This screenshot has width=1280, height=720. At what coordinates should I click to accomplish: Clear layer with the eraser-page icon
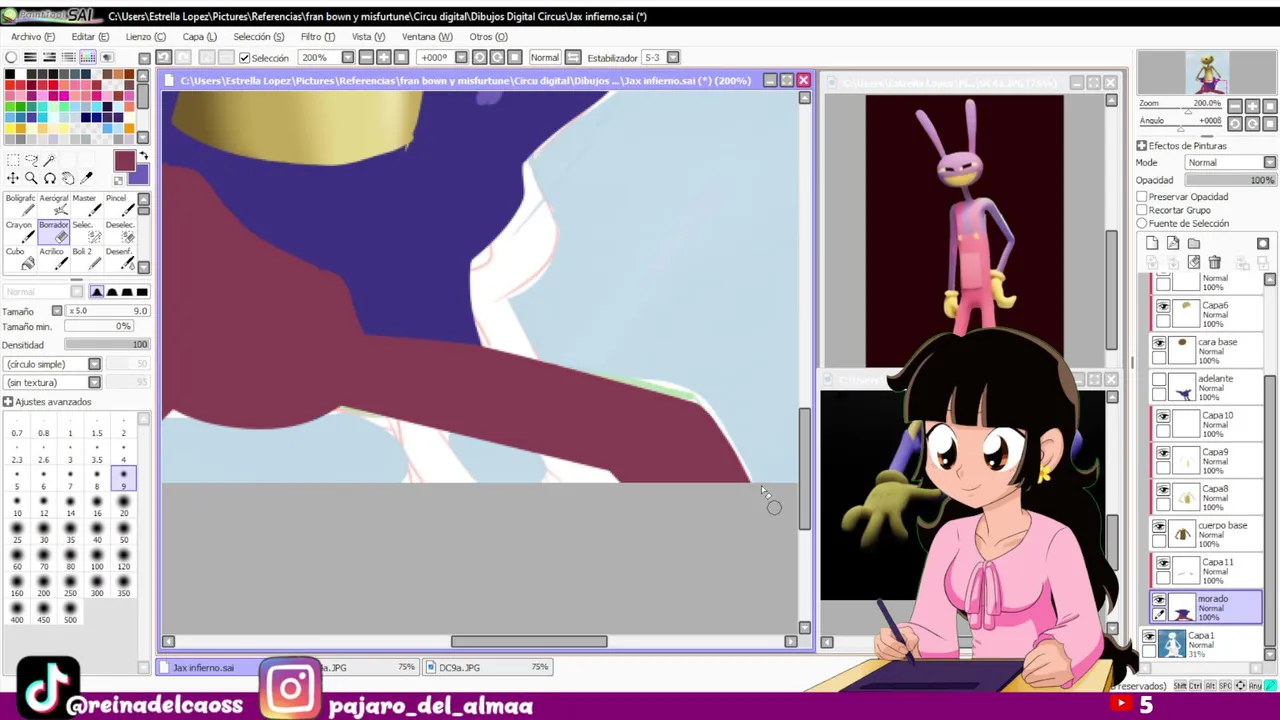1193,262
